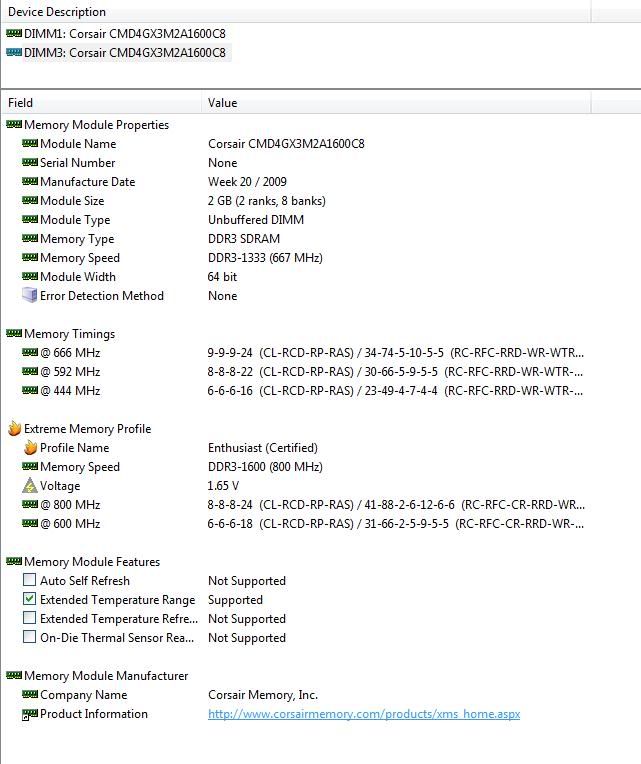Click the Corsair Memory, Inc. value
641x764 pixels.
[263, 695]
